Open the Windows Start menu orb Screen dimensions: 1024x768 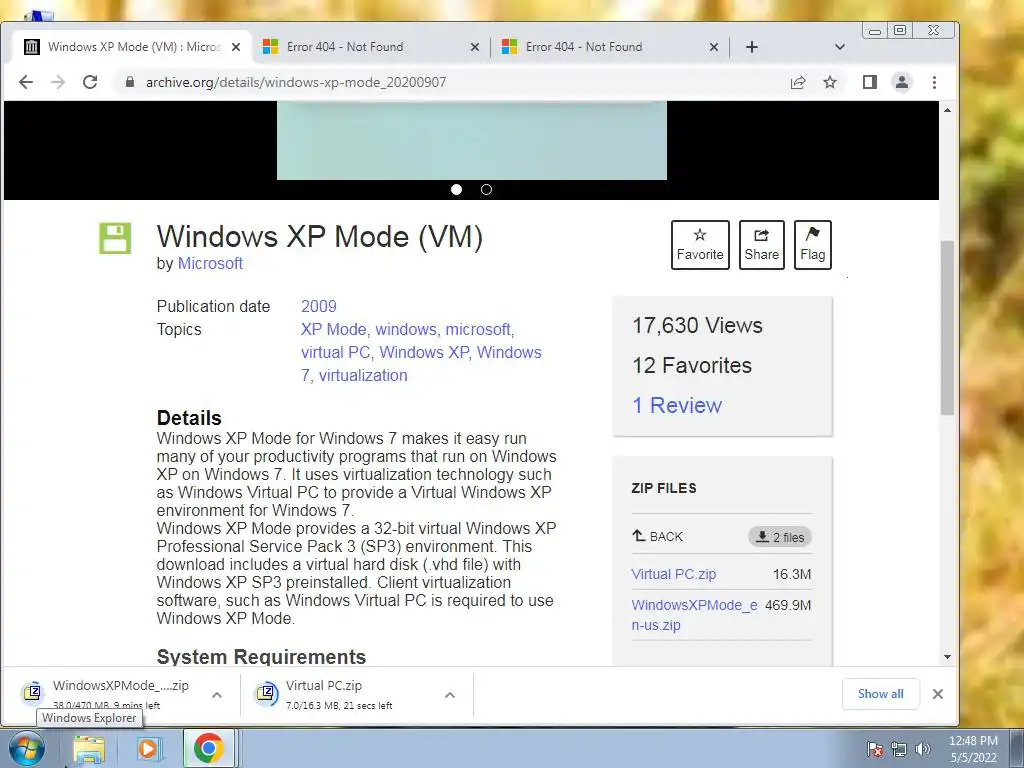[x=27, y=748]
